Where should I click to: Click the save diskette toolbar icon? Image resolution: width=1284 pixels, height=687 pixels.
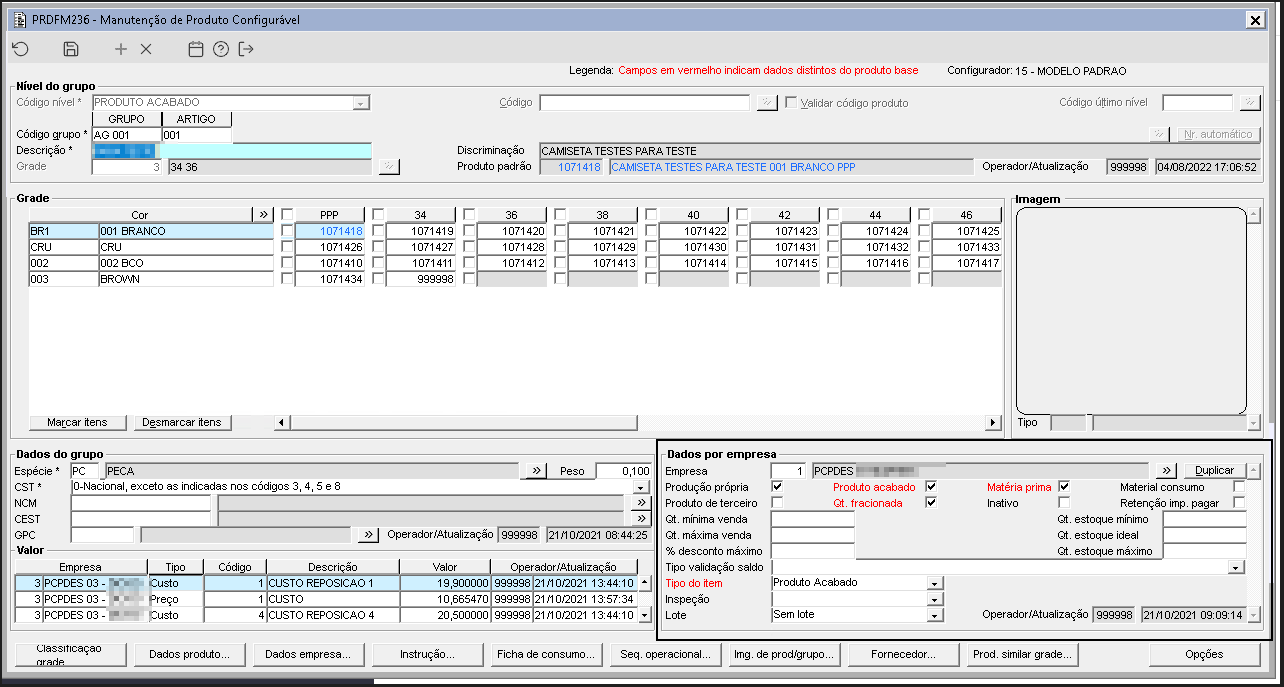71,49
